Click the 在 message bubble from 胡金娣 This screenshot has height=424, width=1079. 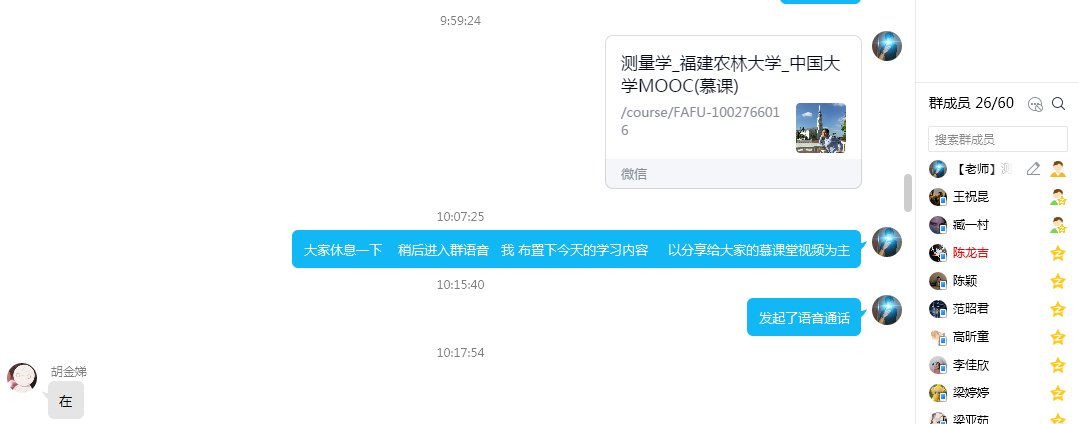66,401
